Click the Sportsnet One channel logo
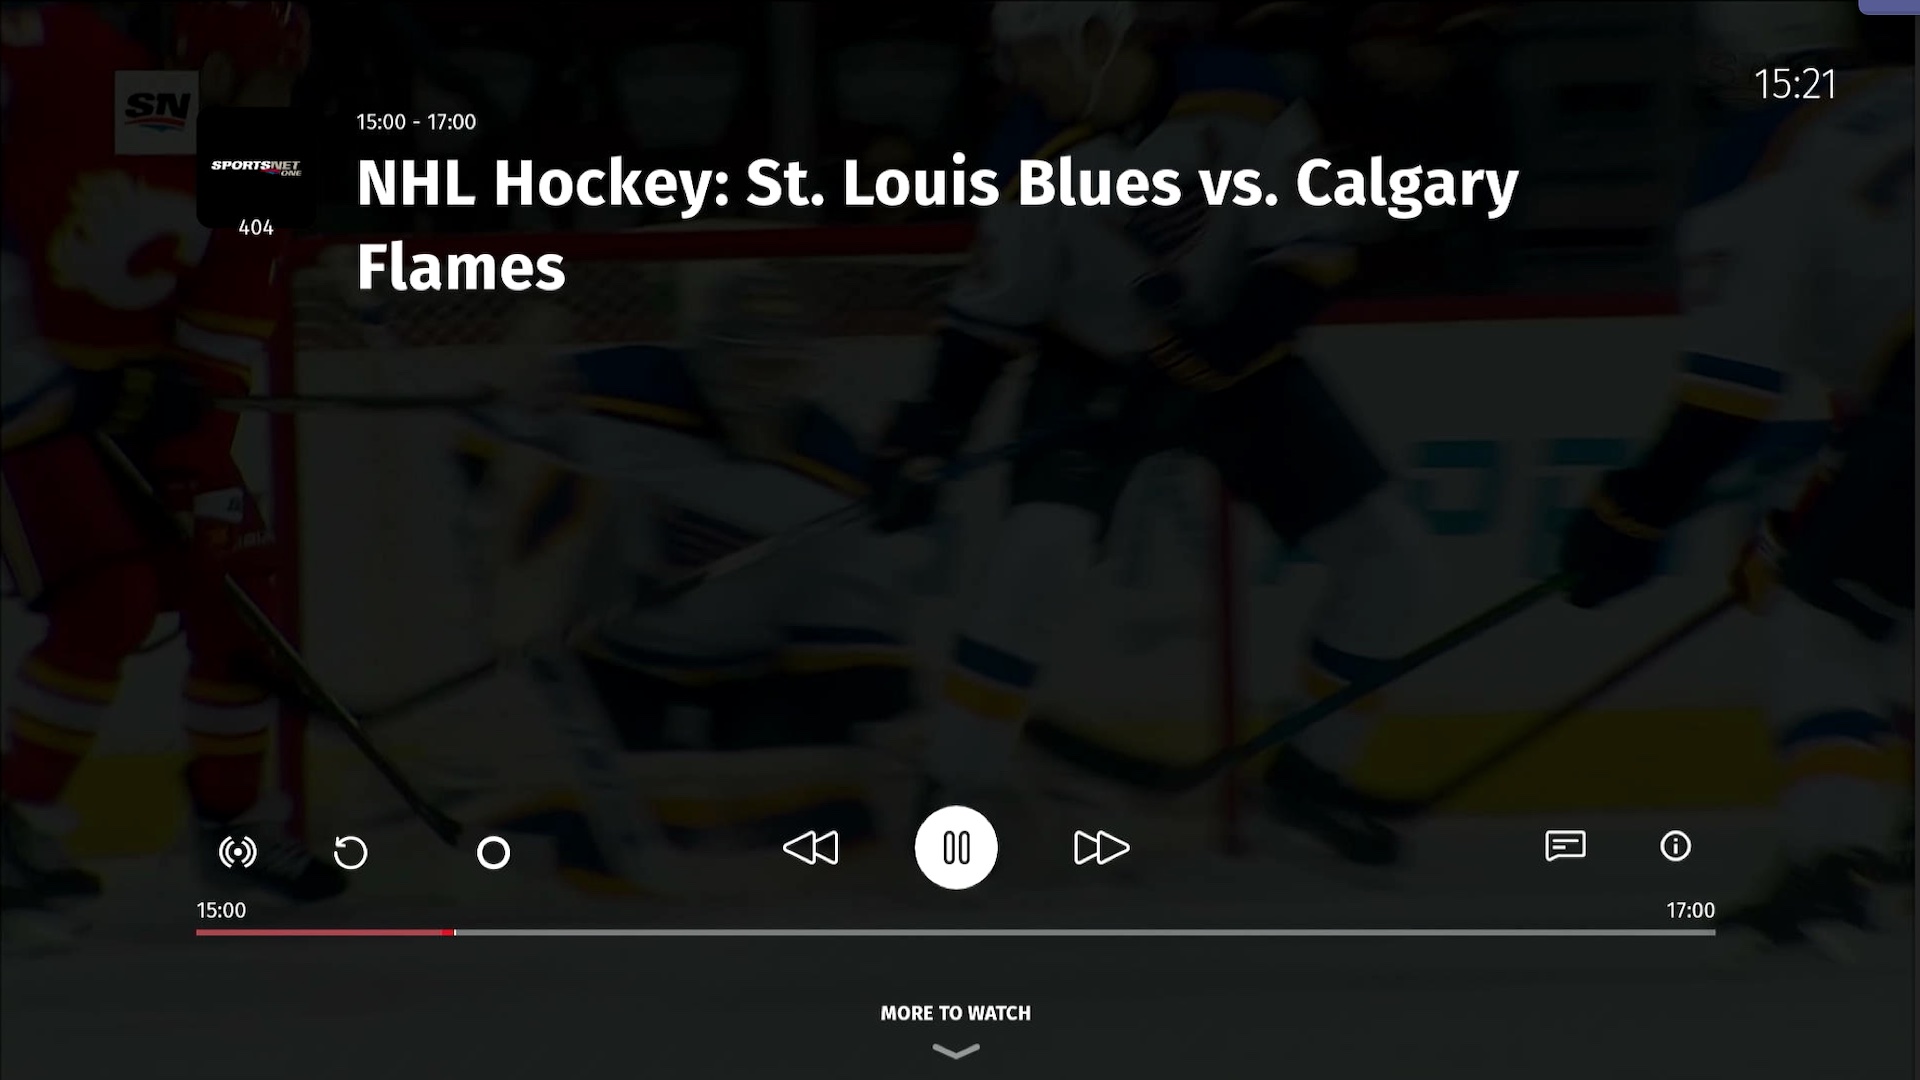This screenshot has width=1920, height=1080. point(256,167)
